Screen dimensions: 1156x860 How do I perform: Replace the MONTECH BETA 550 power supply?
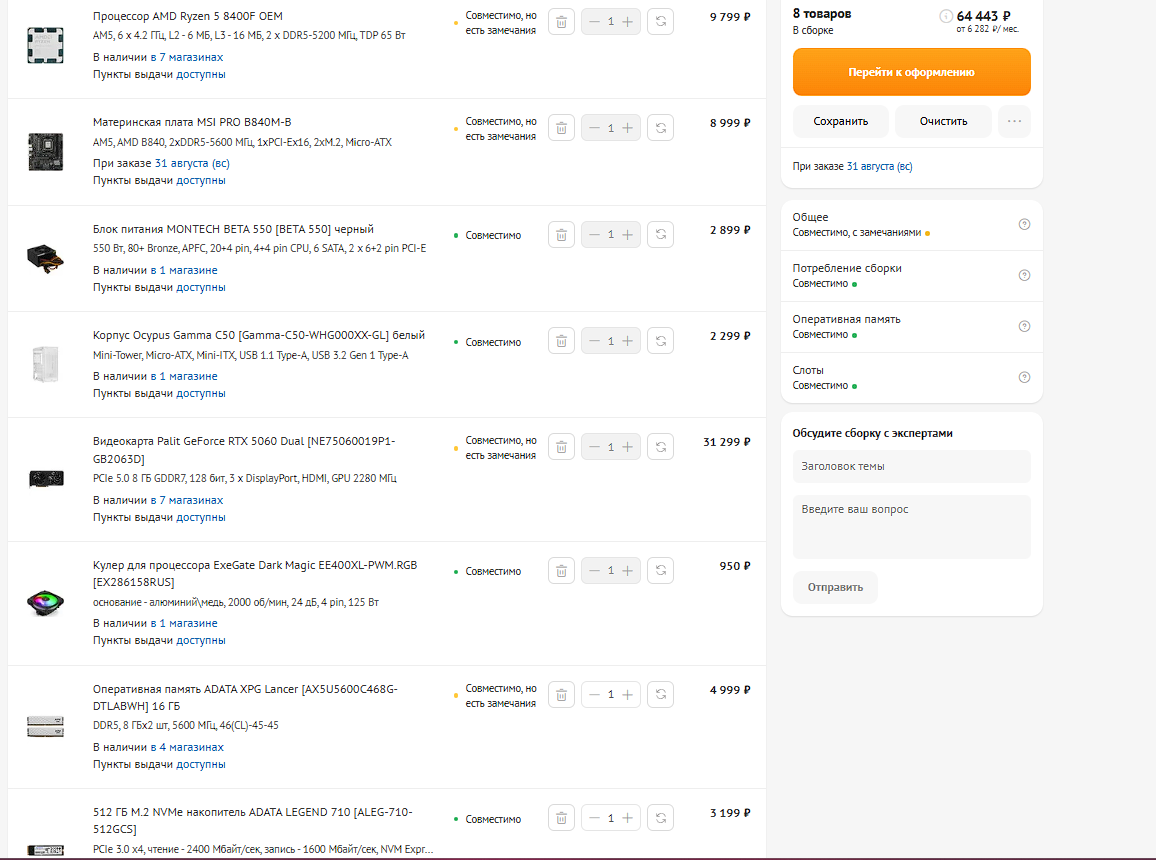pyautogui.click(x=661, y=234)
